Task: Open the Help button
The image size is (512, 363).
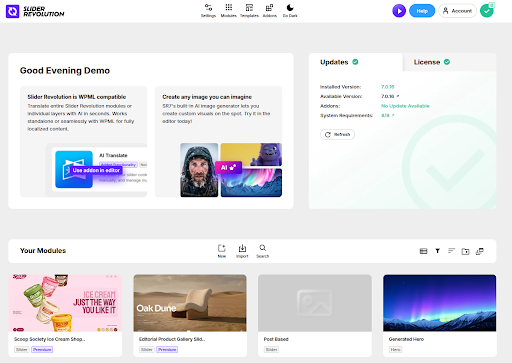Action: click(422, 11)
